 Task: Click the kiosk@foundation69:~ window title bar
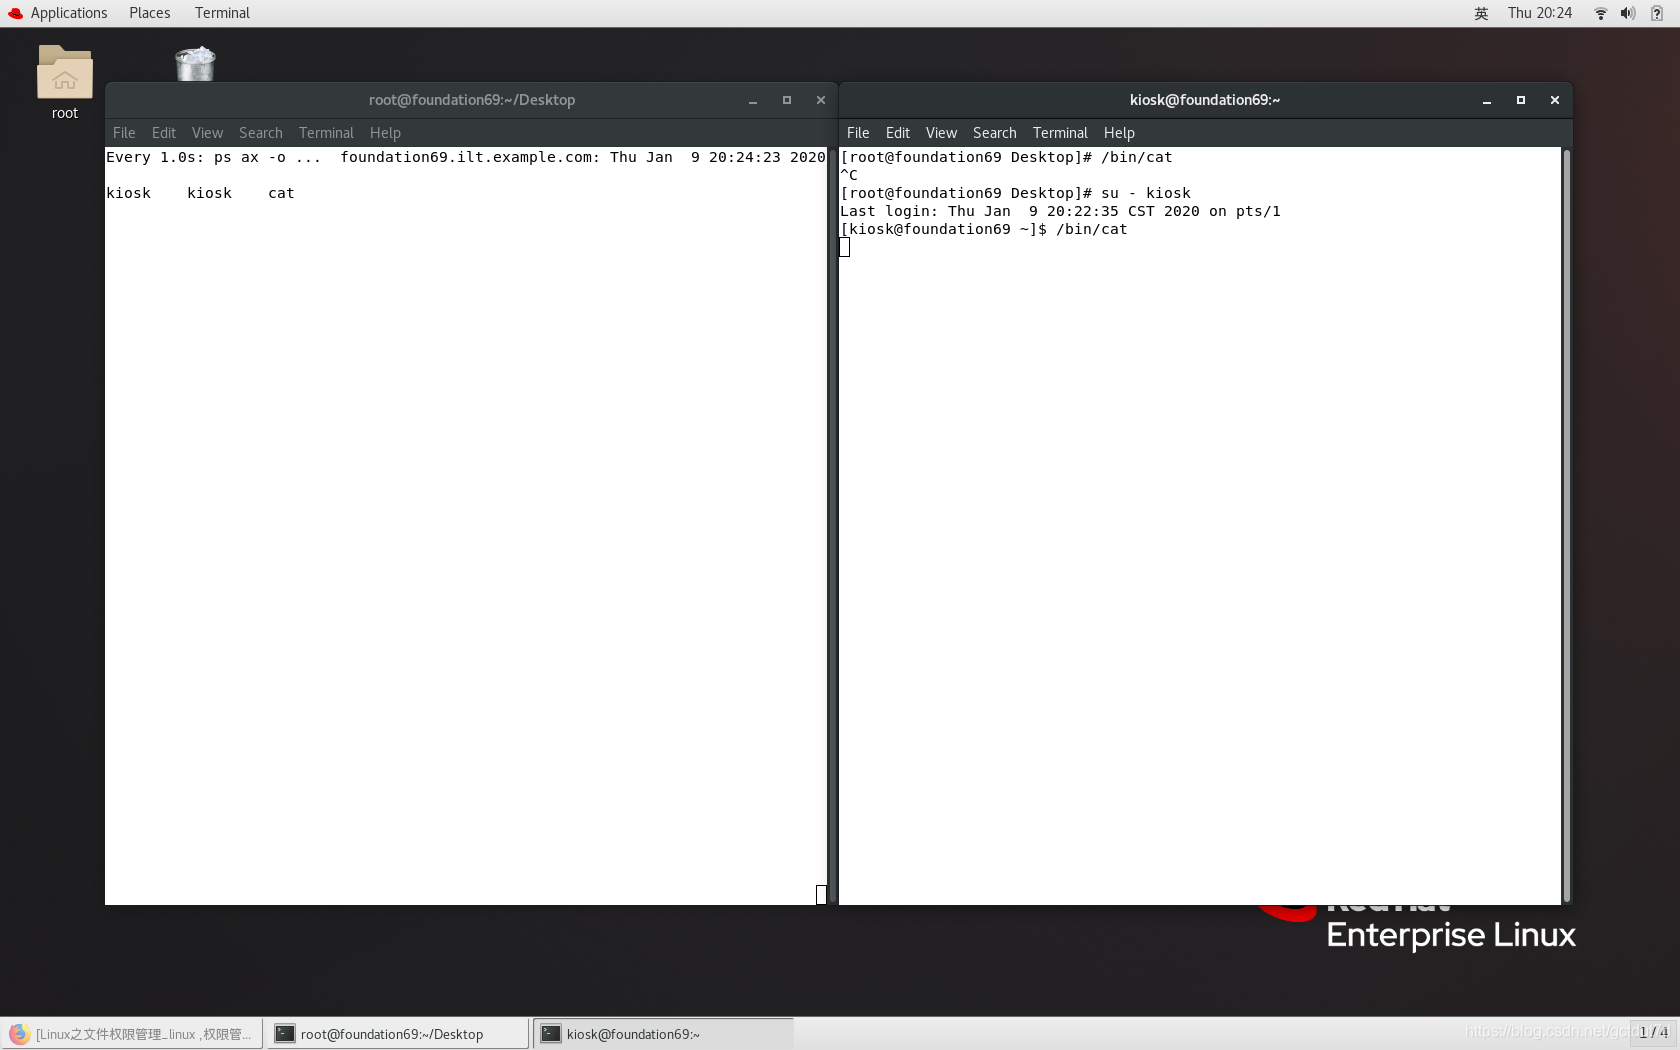[x=1204, y=100]
